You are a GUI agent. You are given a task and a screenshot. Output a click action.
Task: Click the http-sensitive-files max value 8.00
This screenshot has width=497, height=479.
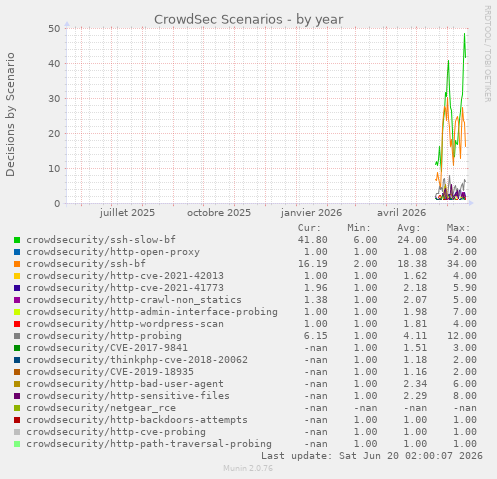[x=465, y=396]
